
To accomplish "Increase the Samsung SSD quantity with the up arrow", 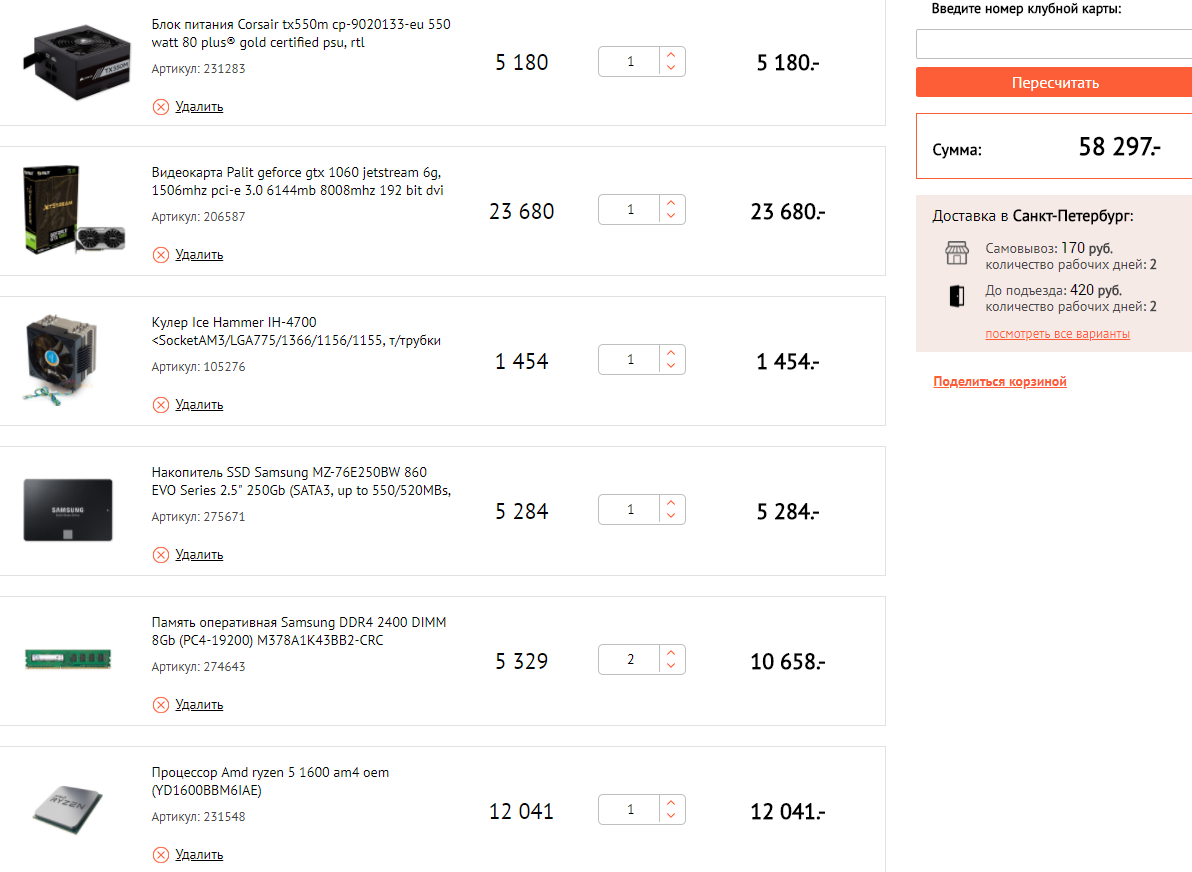I will (x=671, y=503).
